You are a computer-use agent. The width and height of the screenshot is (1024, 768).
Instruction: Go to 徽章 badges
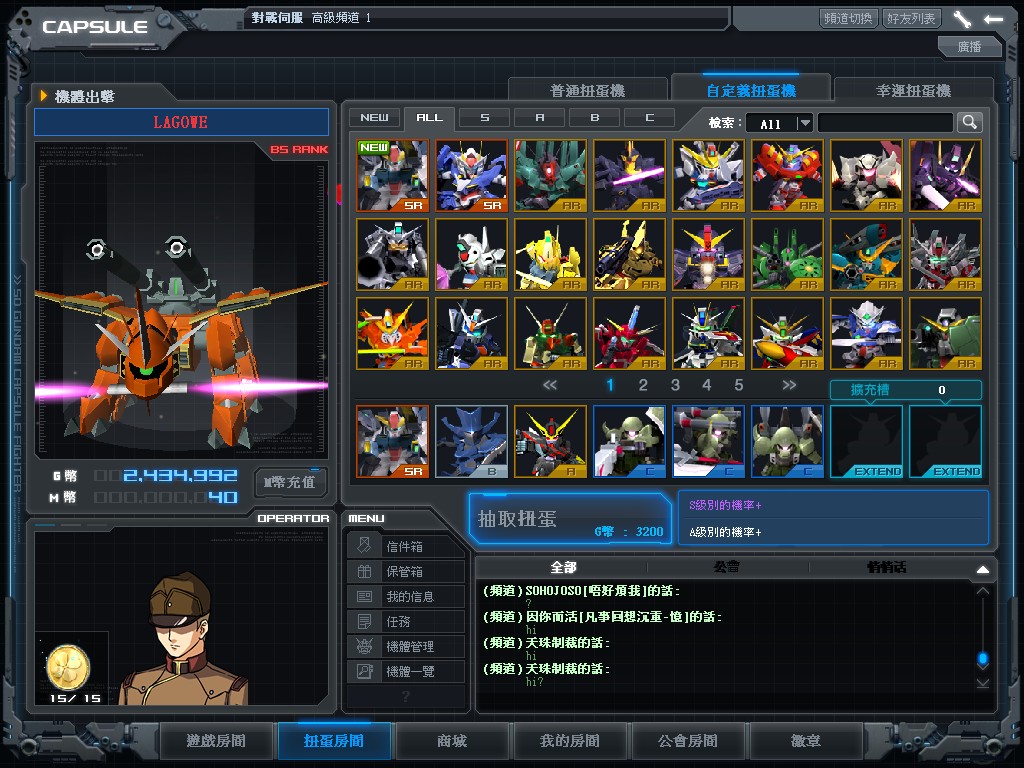(806, 741)
